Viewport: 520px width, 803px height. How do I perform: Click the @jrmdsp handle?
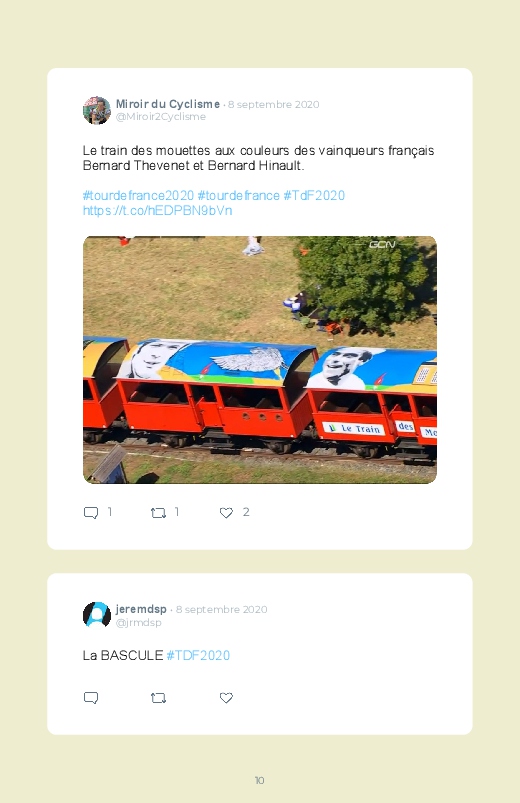138,623
